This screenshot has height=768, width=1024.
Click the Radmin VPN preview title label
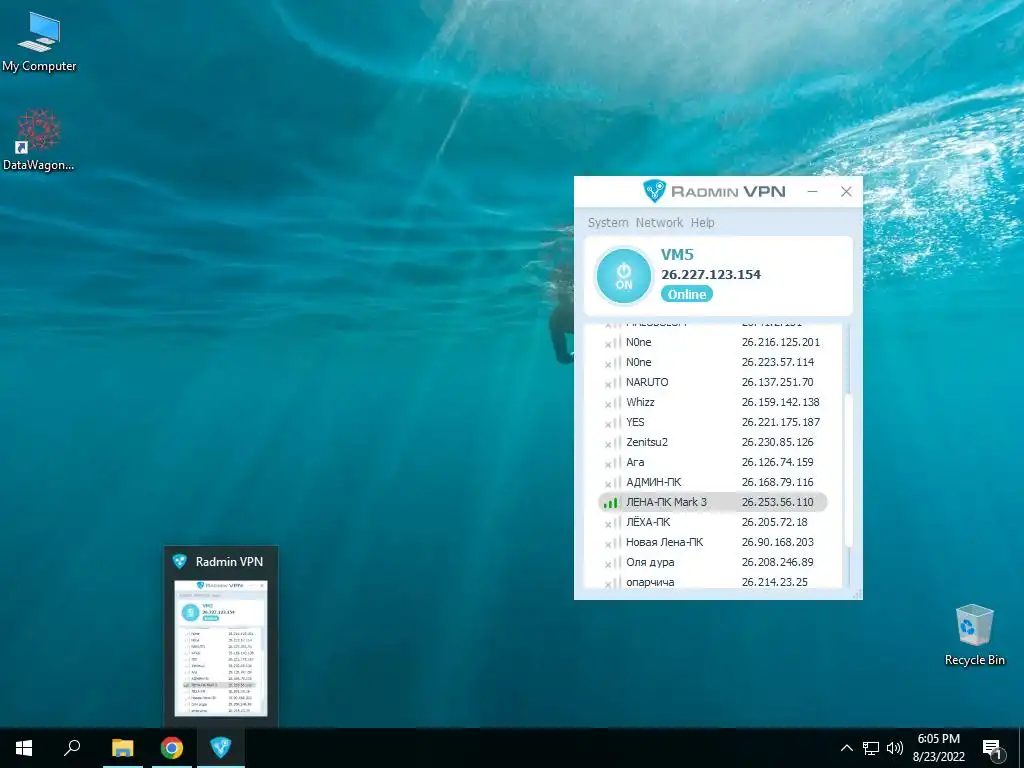coord(229,562)
